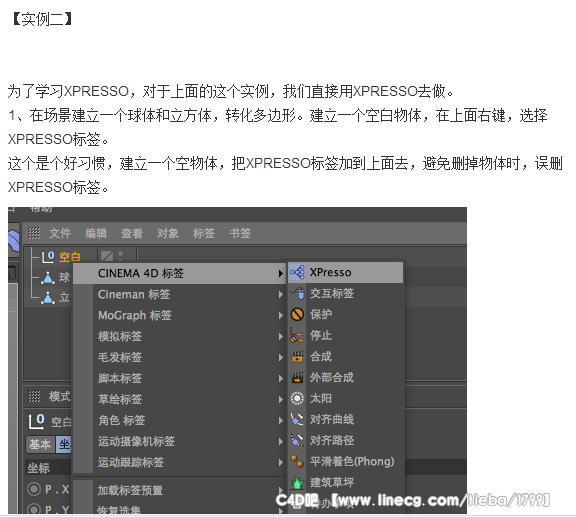Choose 对齐曲线 from the tag submenu

tap(345, 419)
